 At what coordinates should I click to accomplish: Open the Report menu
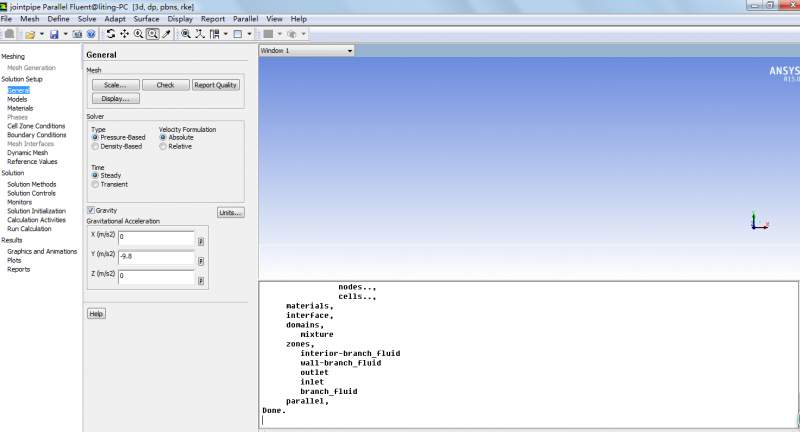click(x=213, y=19)
